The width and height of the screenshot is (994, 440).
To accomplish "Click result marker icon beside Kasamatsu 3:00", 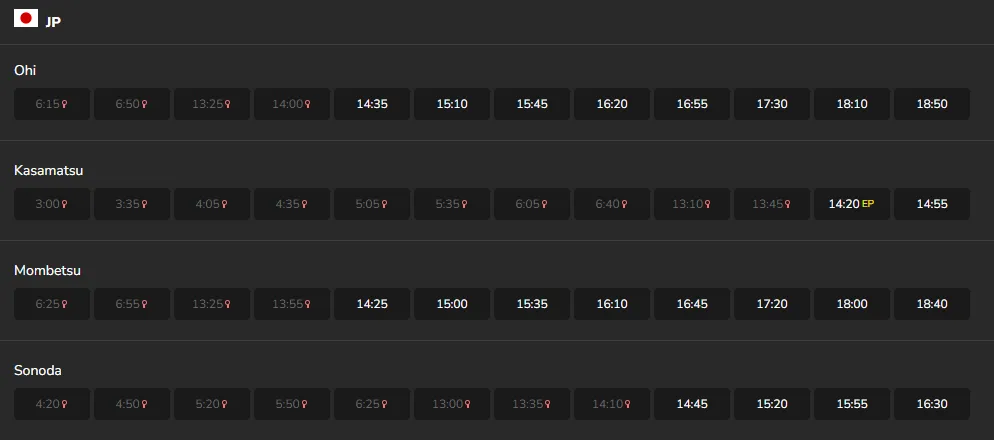I will point(65,204).
